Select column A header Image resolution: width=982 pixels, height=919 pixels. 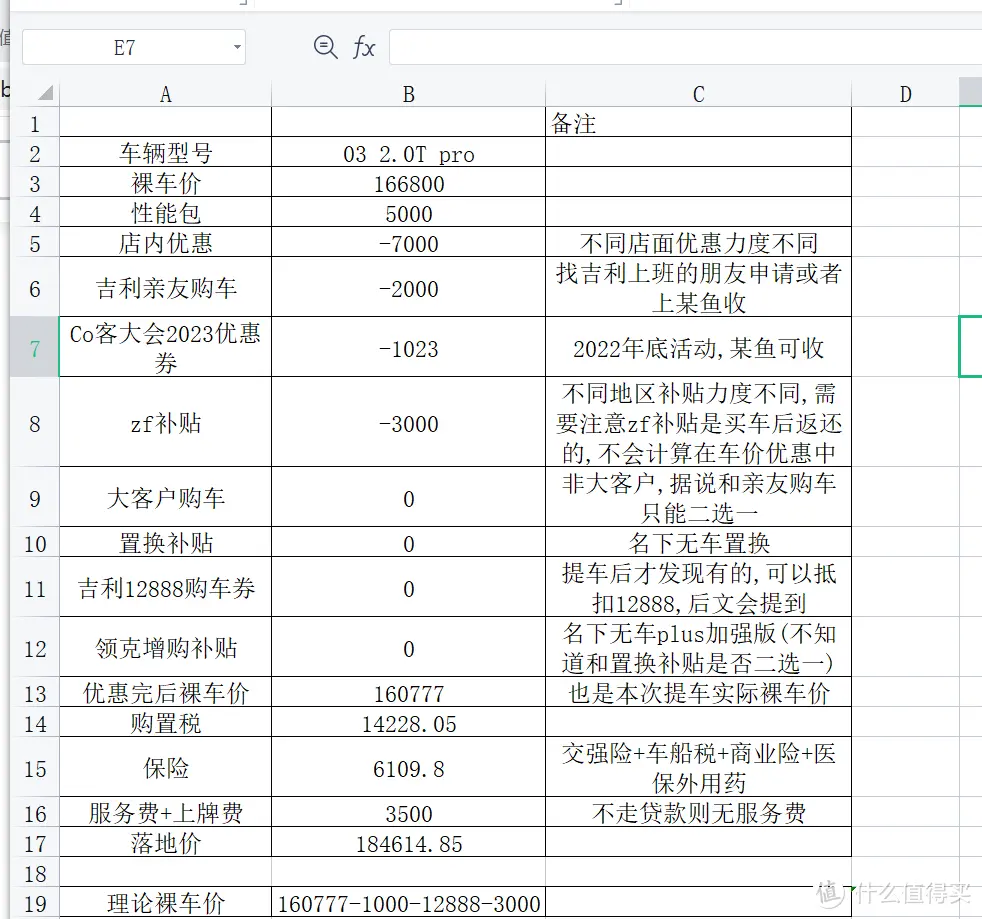tap(165, 94)
